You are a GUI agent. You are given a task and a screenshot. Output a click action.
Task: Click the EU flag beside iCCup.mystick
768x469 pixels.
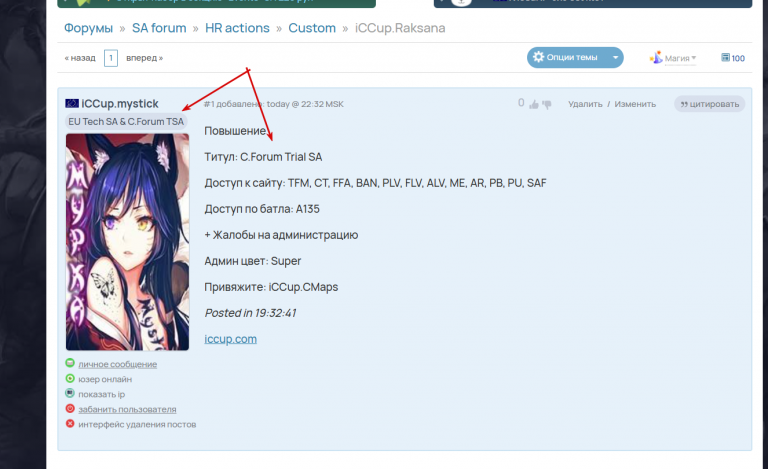pyautogui.click(x=72, y=103)
